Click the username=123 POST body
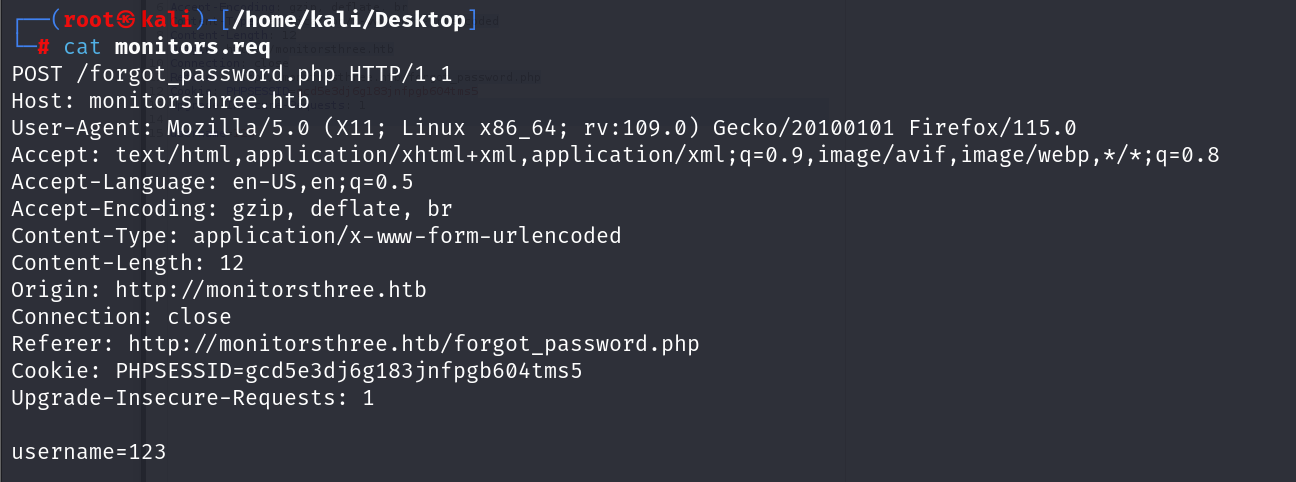1296x482 pixels. (89, 452)
